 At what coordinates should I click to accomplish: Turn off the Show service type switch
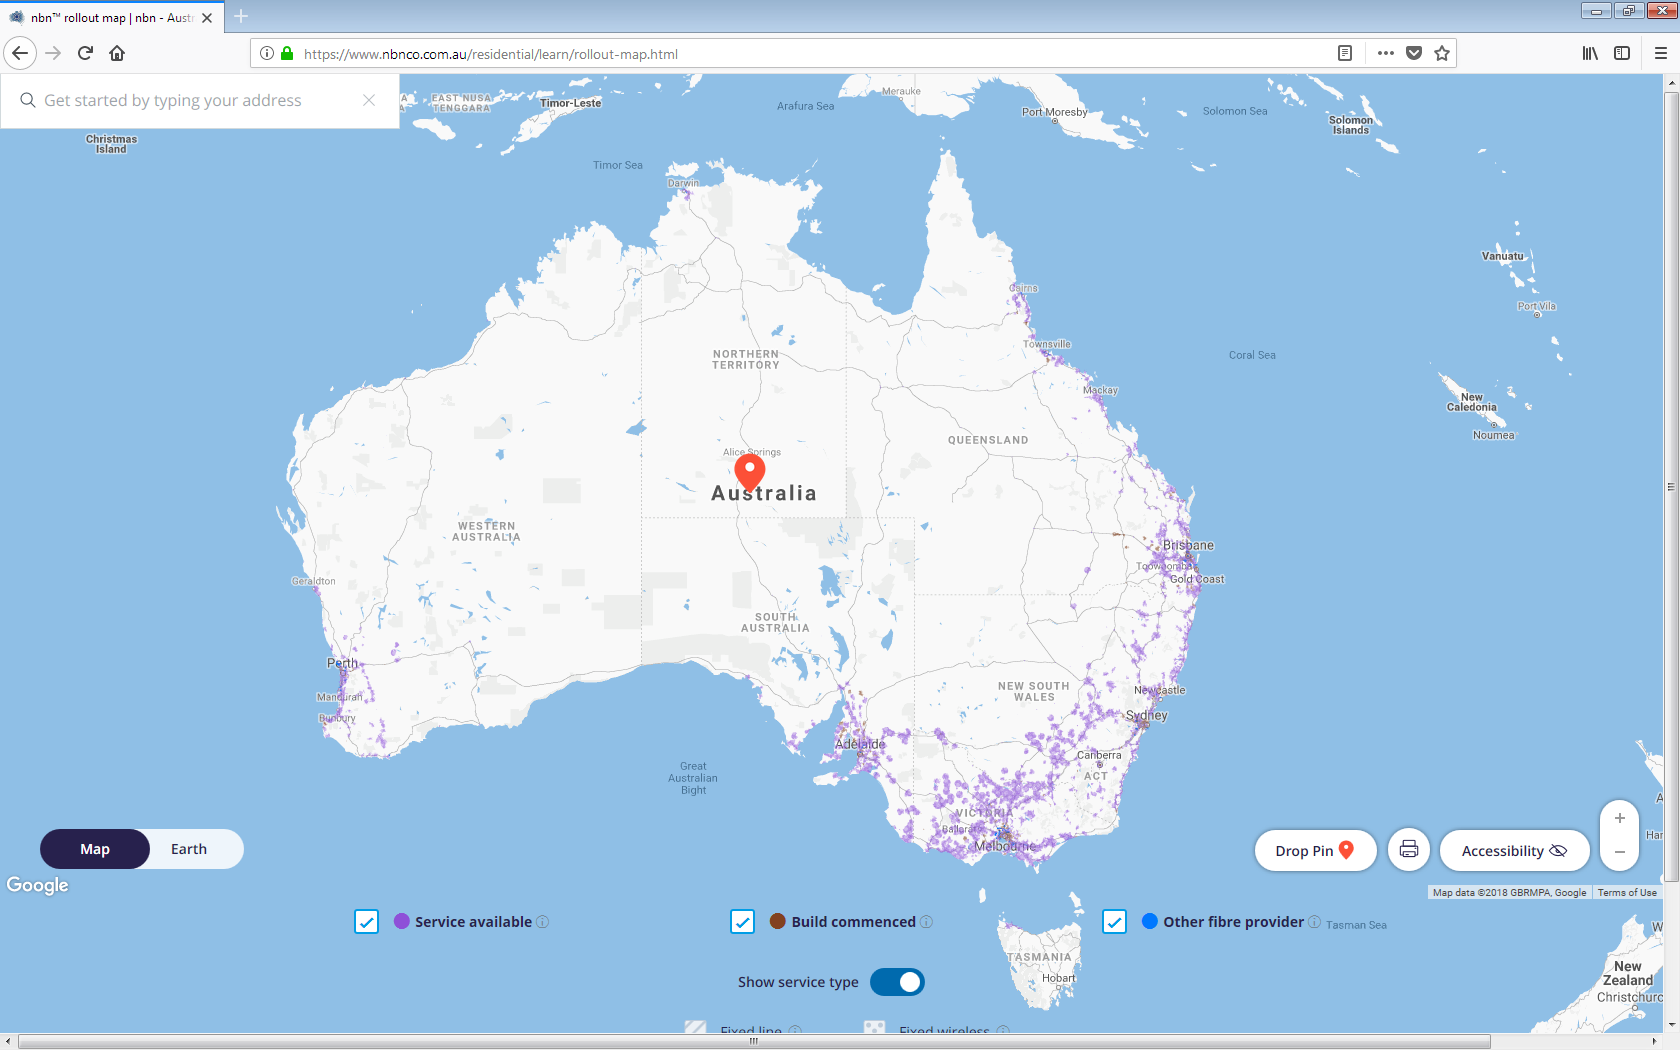(897, 982)
